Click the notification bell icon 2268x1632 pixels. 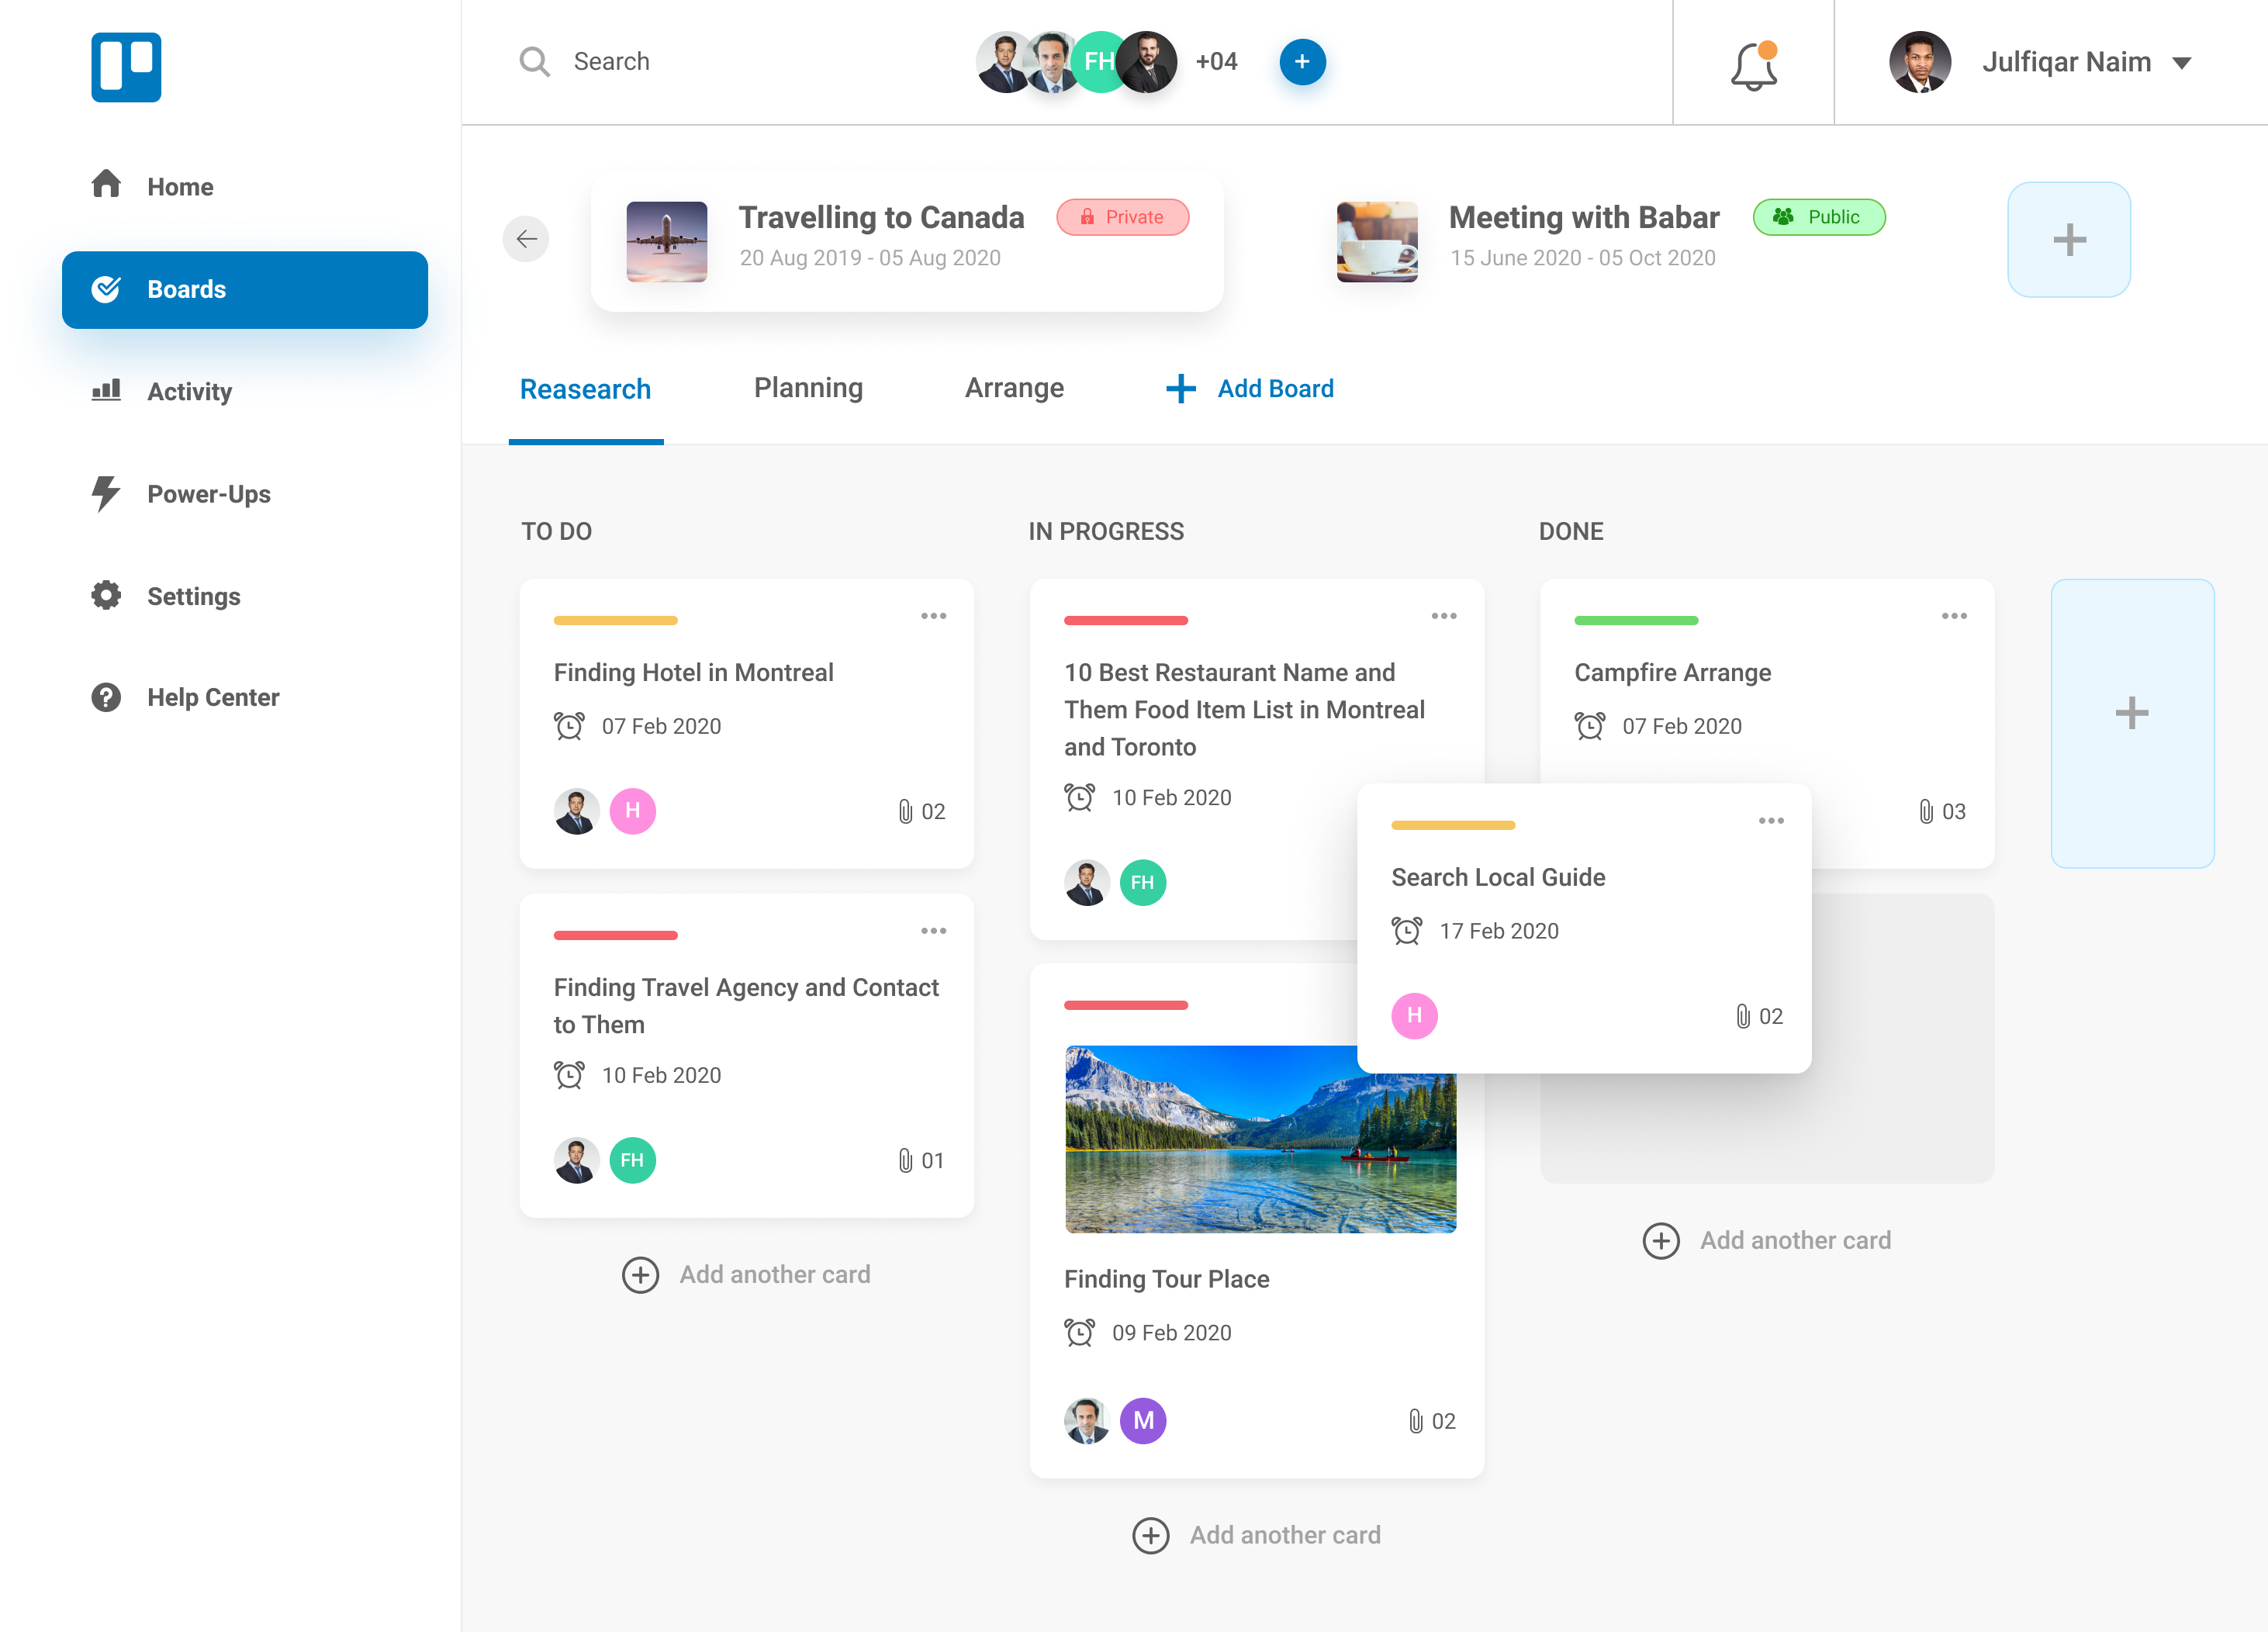pyautogui.click(x=1753, y=65)
